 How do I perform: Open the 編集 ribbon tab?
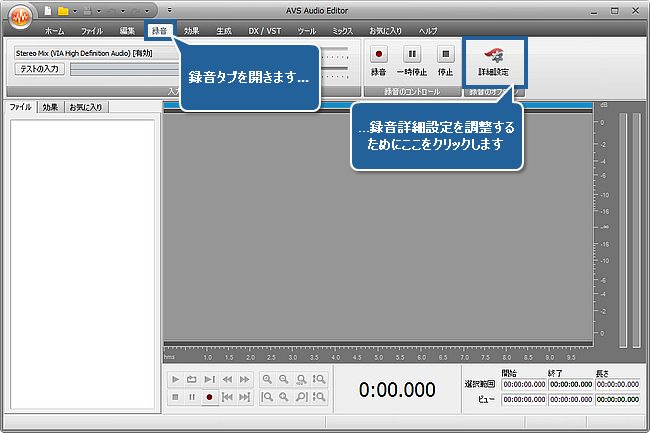[127, 31]
